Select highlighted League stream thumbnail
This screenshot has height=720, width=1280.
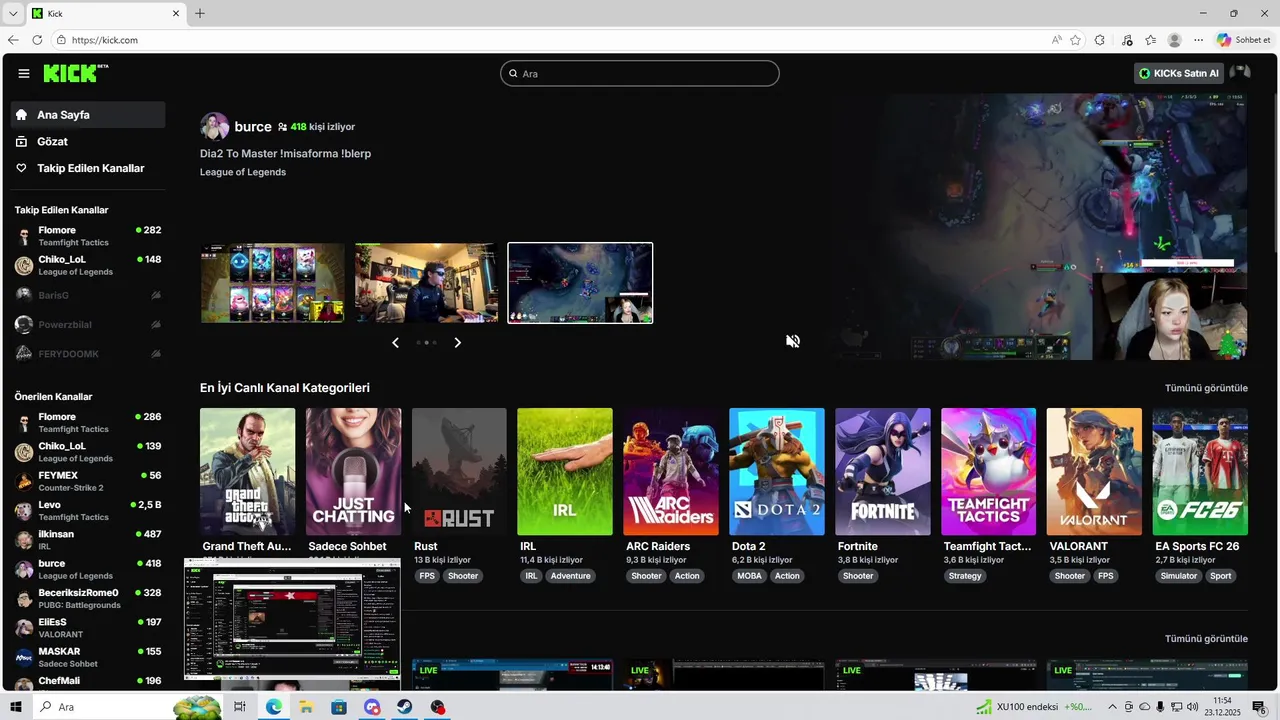[x=580, y=283]
